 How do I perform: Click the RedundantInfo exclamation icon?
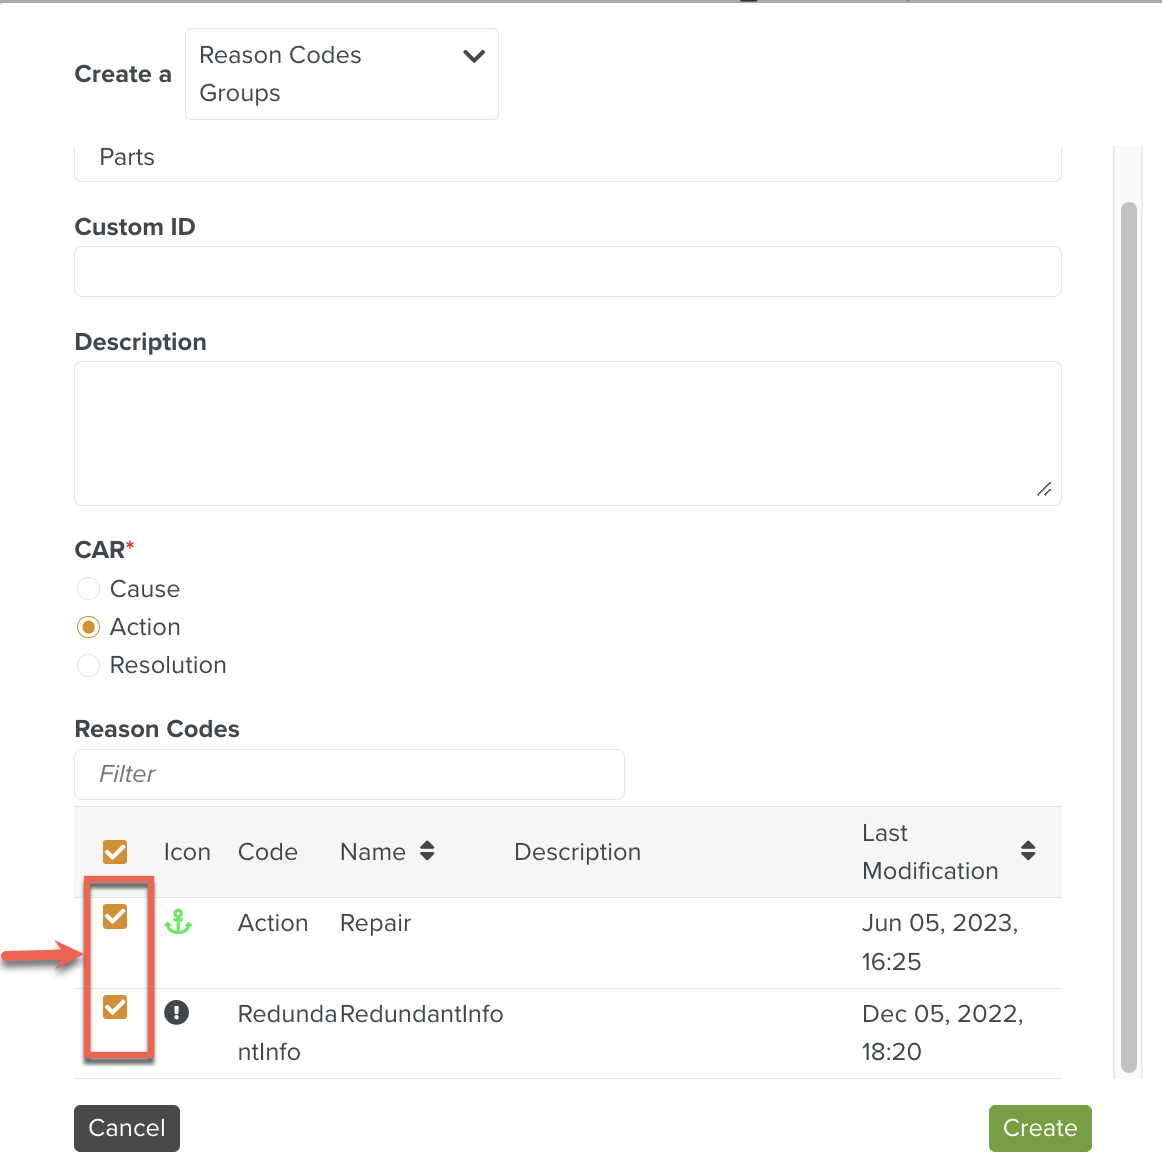pos(176,1012)
